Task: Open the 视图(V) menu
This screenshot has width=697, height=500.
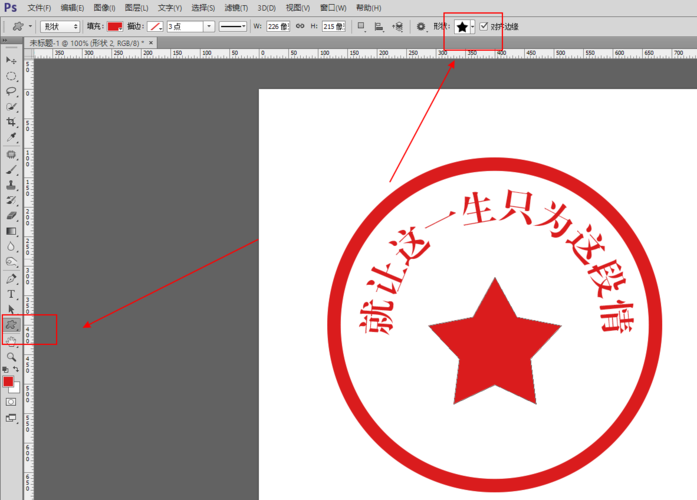Action: (298, 8)
